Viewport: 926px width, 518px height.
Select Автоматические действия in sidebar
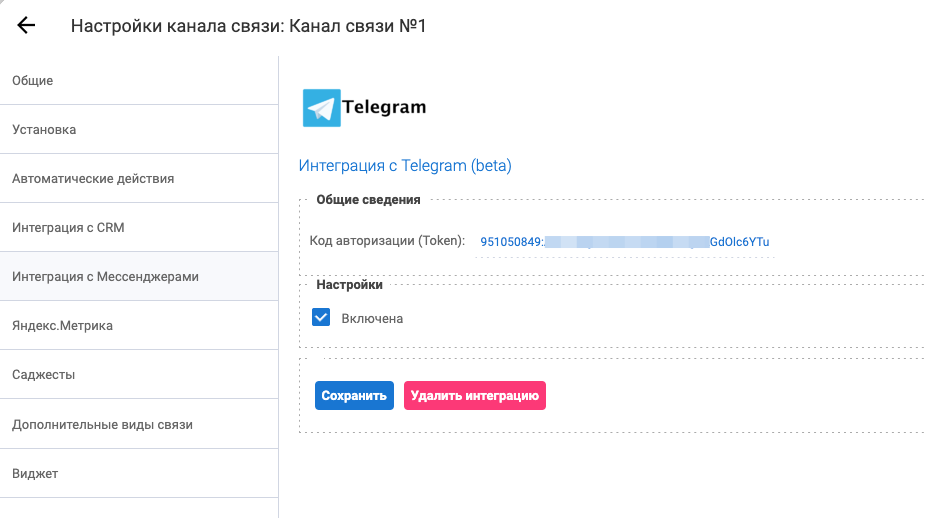[93, 179]
